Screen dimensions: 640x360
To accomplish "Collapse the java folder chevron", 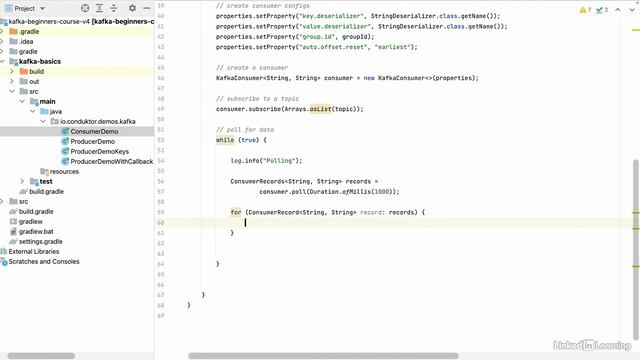I will point(33,111).
